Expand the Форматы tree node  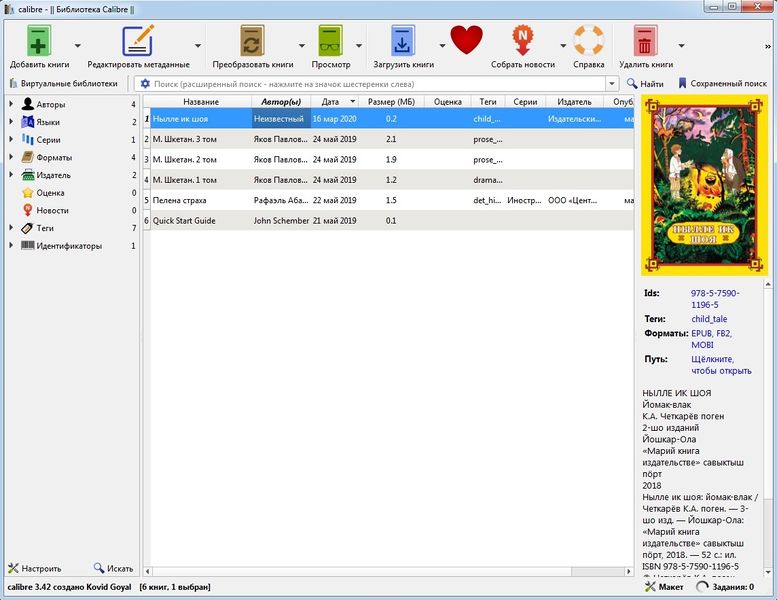pyautogui.click(x=11, y=157)
